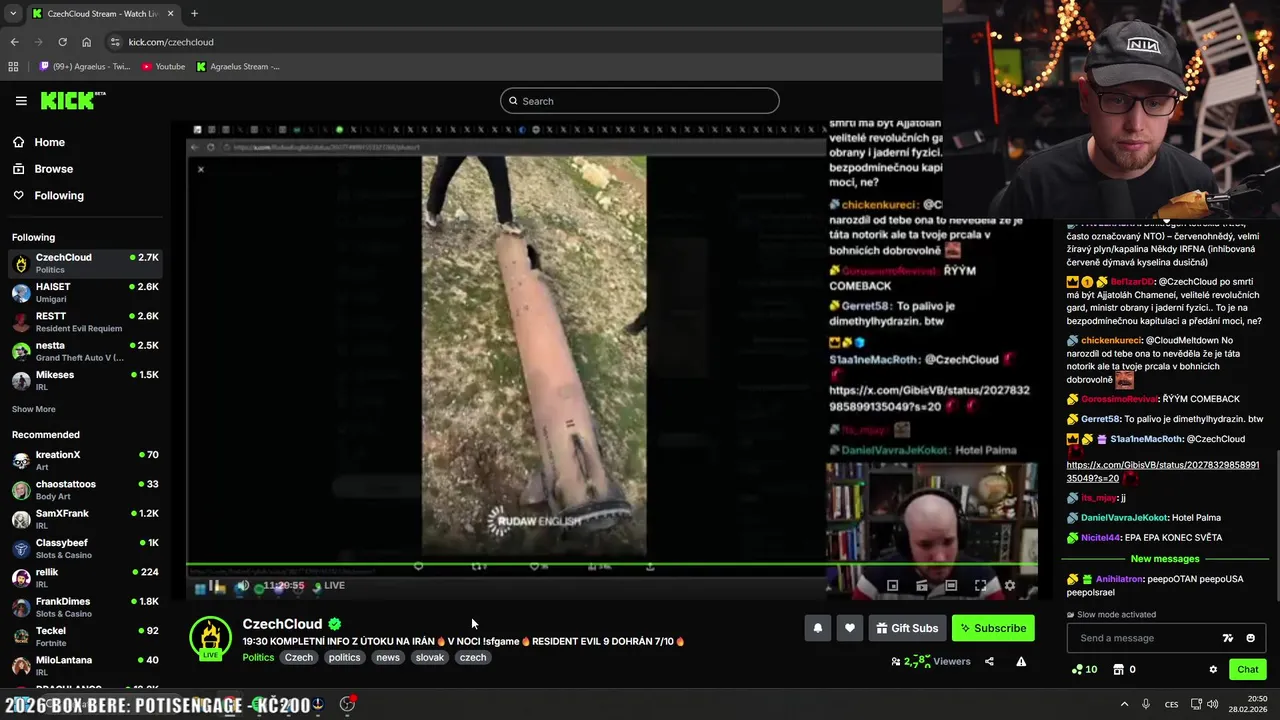1280x720 pixels.
Task: Open Mikeses channel in the sidebar
Action: [85, 380]
